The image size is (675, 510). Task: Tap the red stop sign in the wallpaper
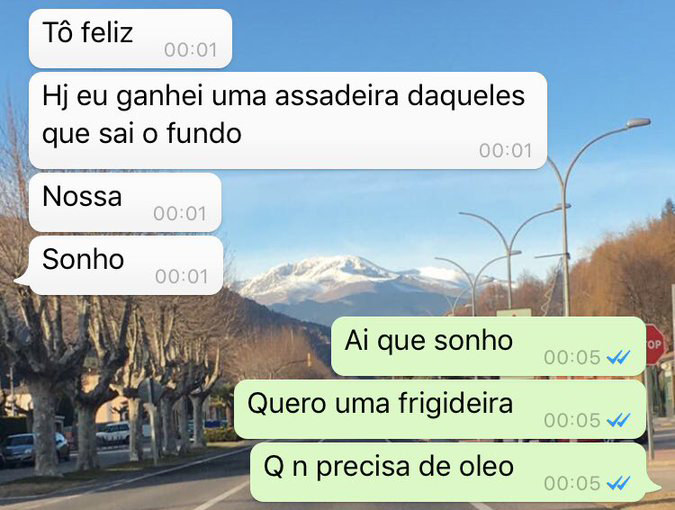click(655, 345)
